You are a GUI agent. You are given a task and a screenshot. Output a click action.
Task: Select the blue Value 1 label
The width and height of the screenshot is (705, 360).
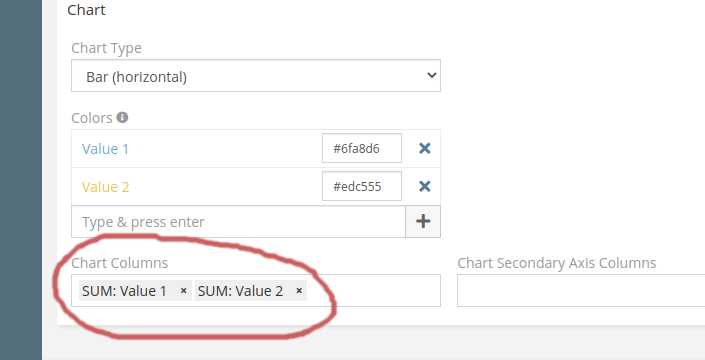pos(105,149)
